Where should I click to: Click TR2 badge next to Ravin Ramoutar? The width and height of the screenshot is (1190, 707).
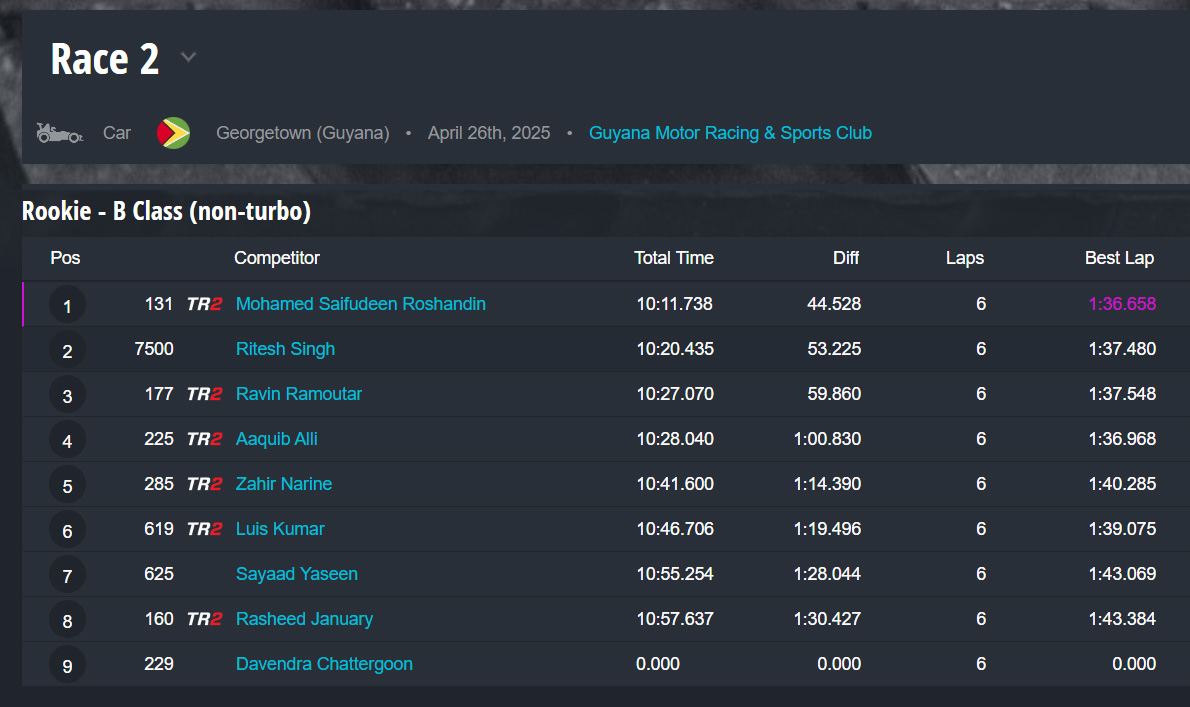pyautogui.click(x=204, y=394)
